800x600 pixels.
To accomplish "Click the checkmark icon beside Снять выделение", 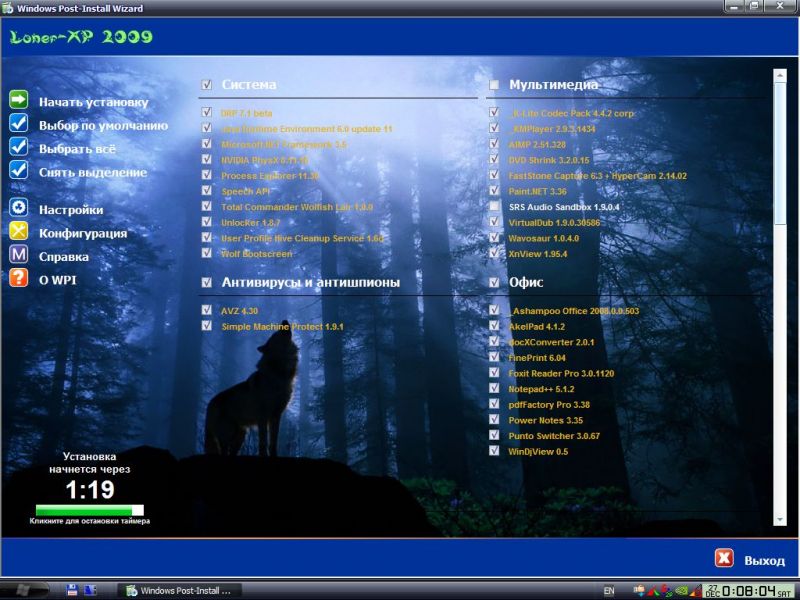I will click(x=18, y=170).
